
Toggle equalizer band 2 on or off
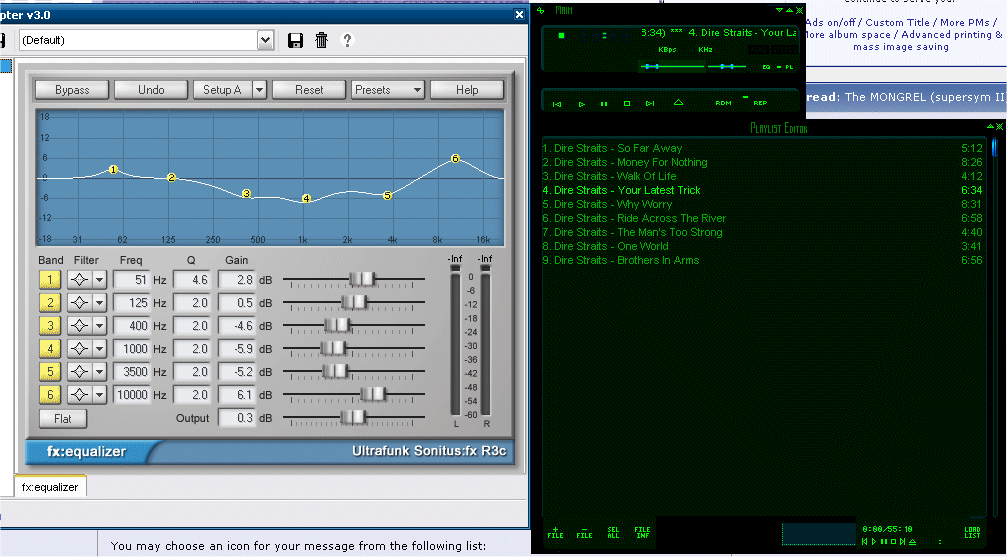pyautogui.click(x=49, y=303)
